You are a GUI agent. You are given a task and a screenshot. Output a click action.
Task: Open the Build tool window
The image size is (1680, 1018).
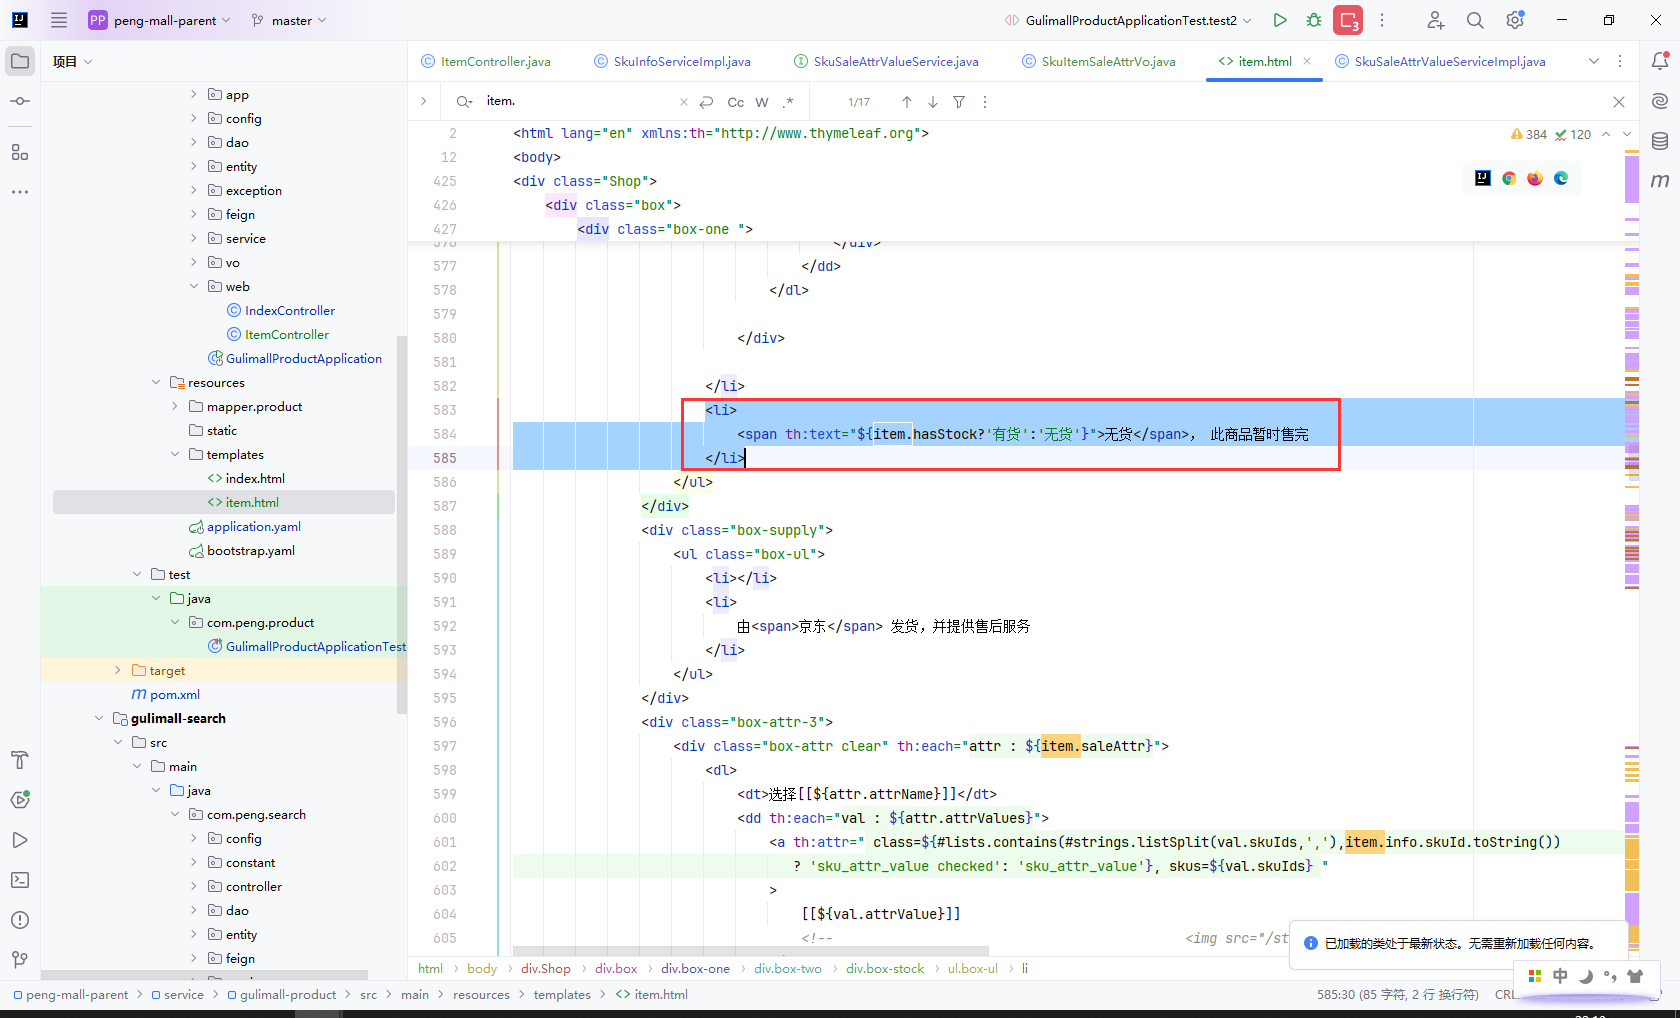point(20,760)
